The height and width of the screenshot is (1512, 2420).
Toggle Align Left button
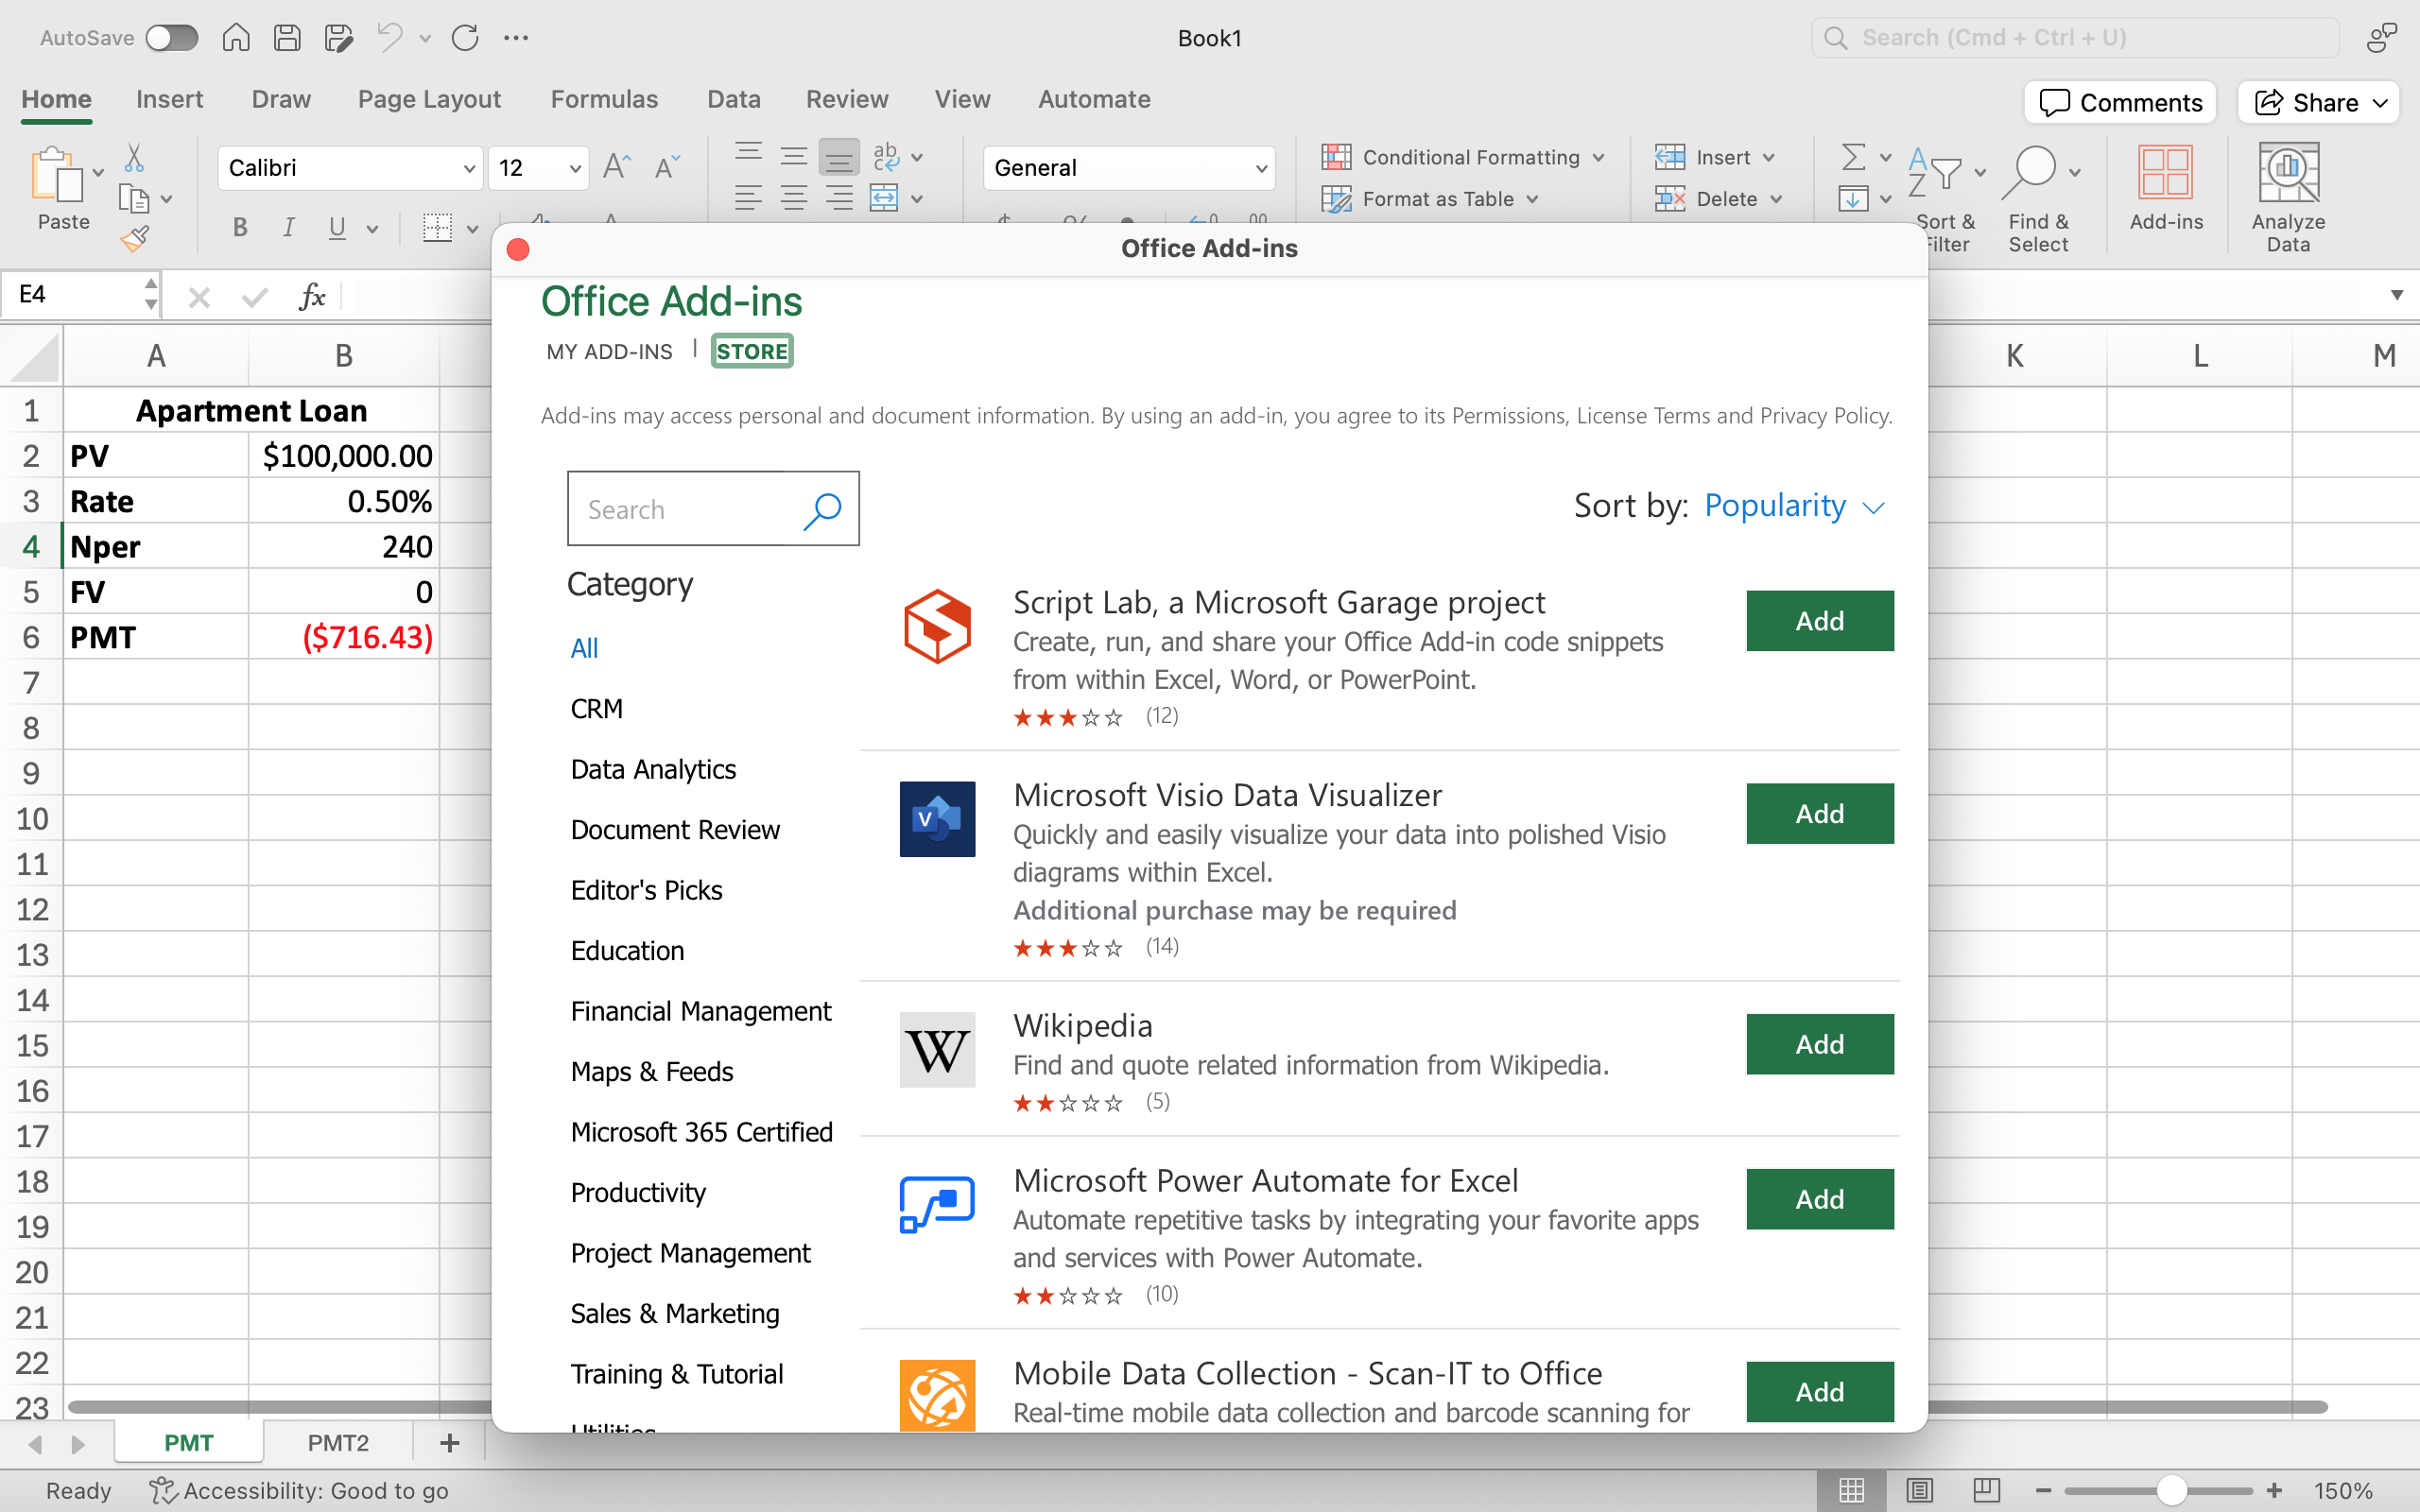[748, 198]
